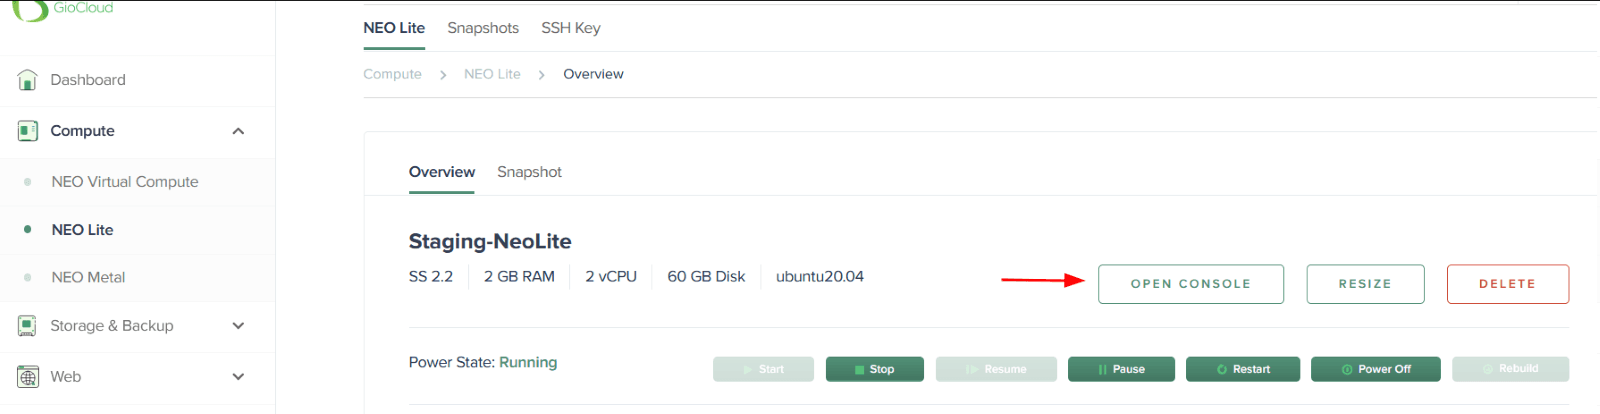Expand the Web menu chevron
This screenshot has height=414, width=1600.
238,377
